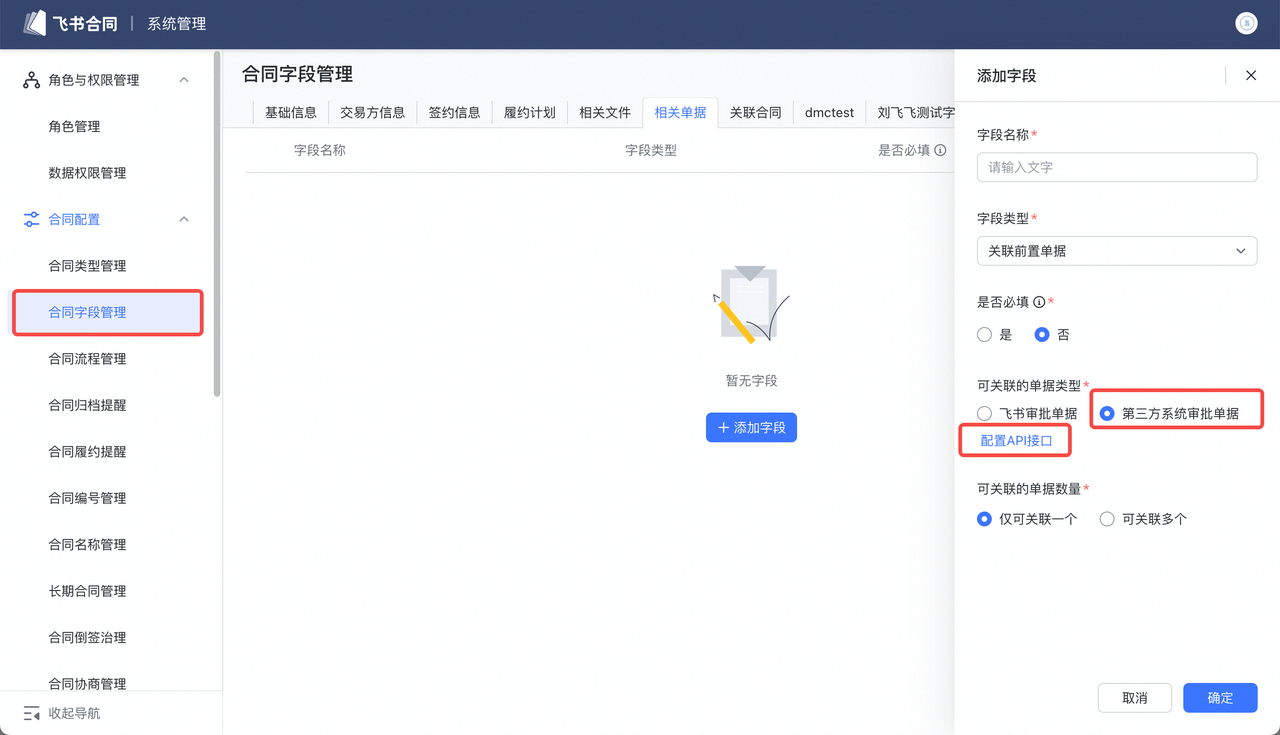Screen dimensions: 1280x735
Task: Click the 字段名称 text input field
Action: point(1116,167)
